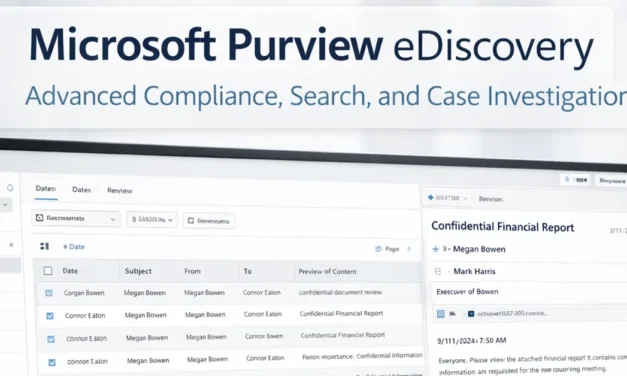Image resolution: width=627 pixels, height=376 pixels.
Task: Open the 'Person importance: Confidential Information' preview cell
Action: (362, 356)
